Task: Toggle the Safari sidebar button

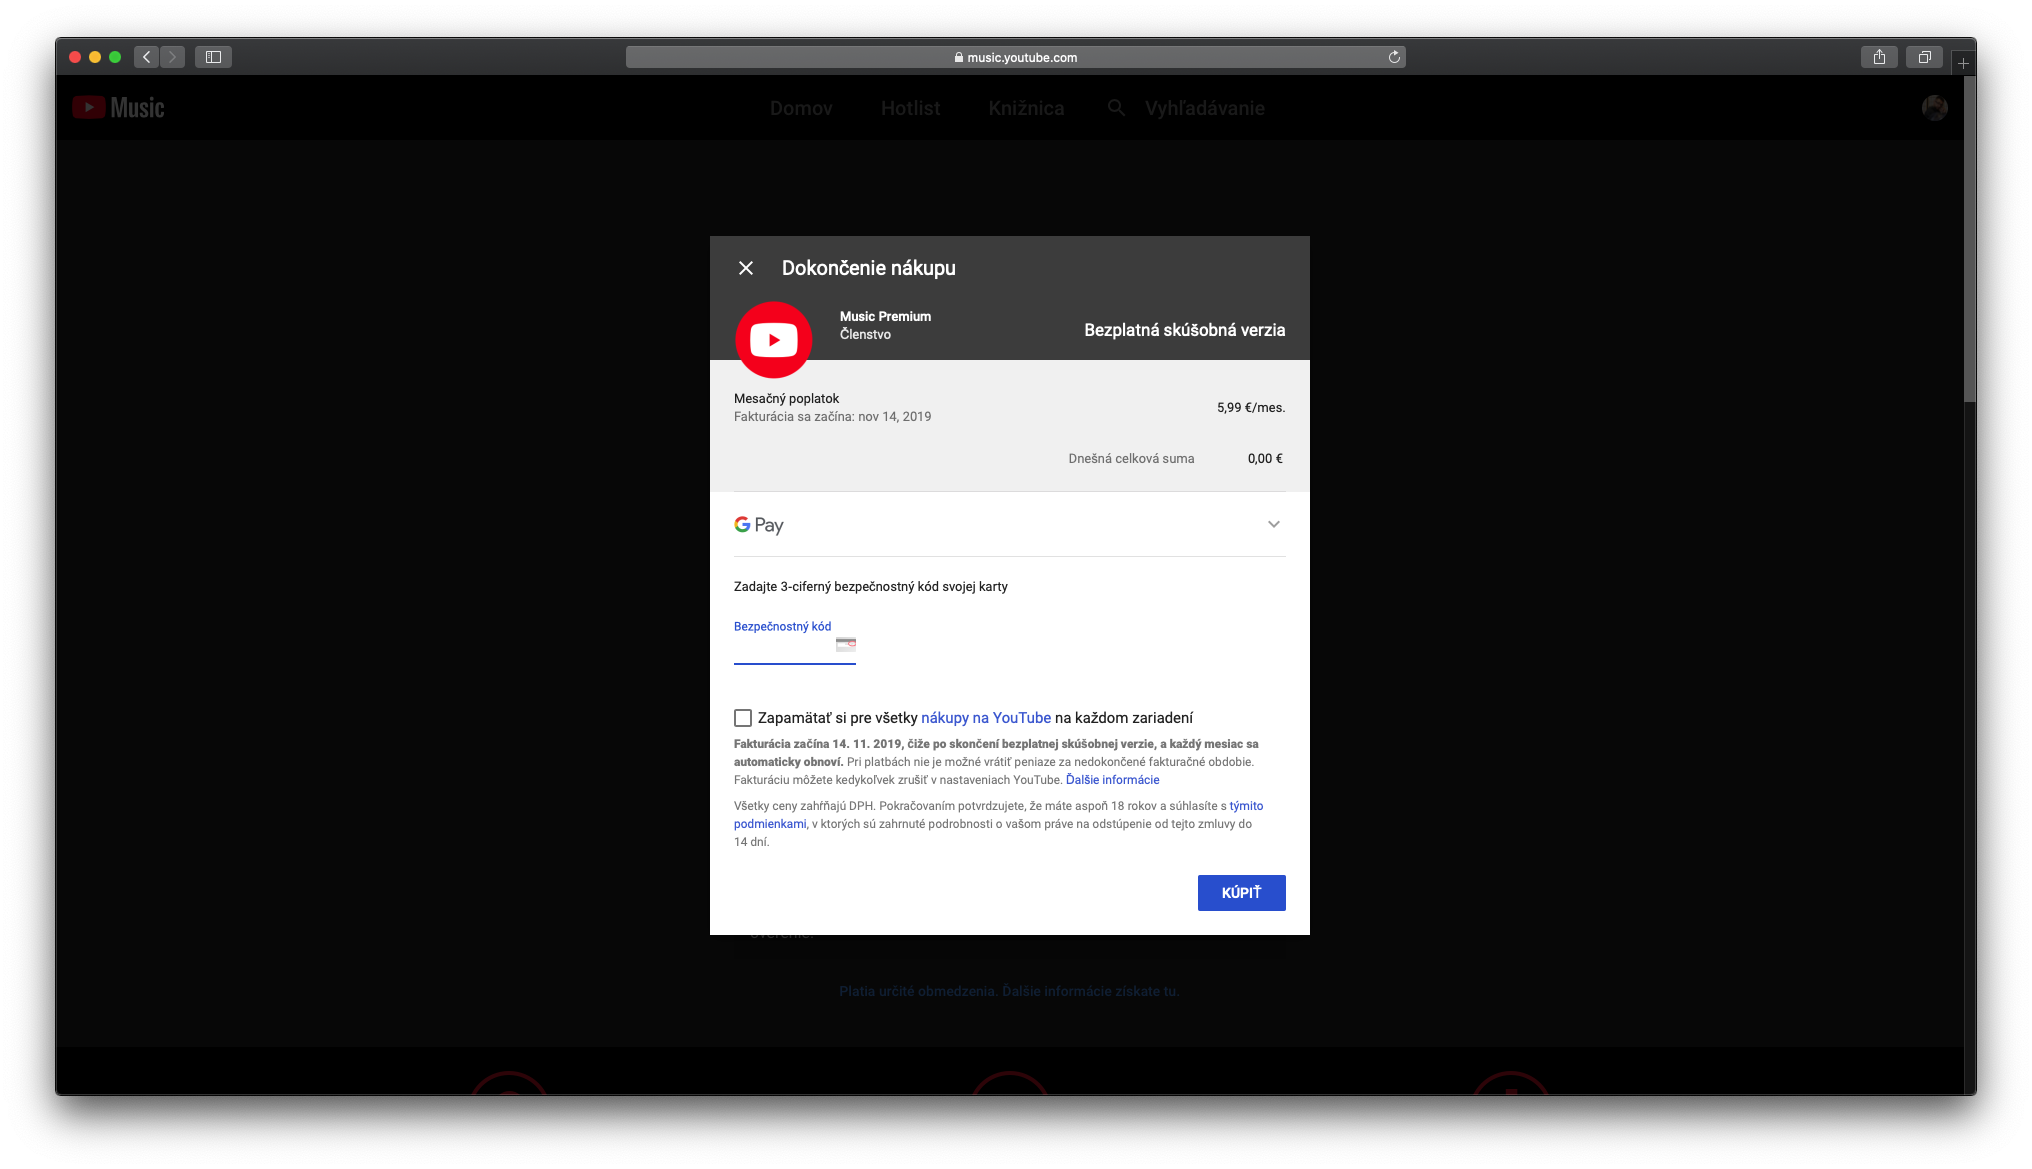Action: tap(213, 57)
